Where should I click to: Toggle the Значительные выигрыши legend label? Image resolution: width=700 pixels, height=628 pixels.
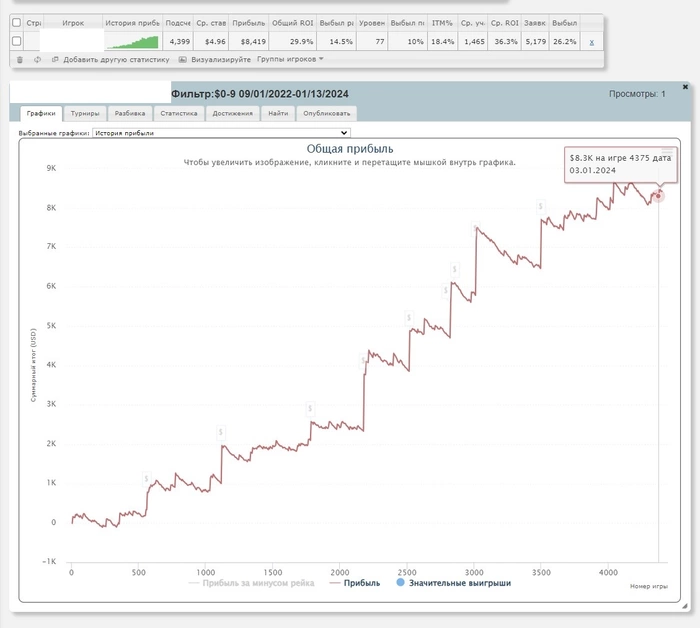460,583
